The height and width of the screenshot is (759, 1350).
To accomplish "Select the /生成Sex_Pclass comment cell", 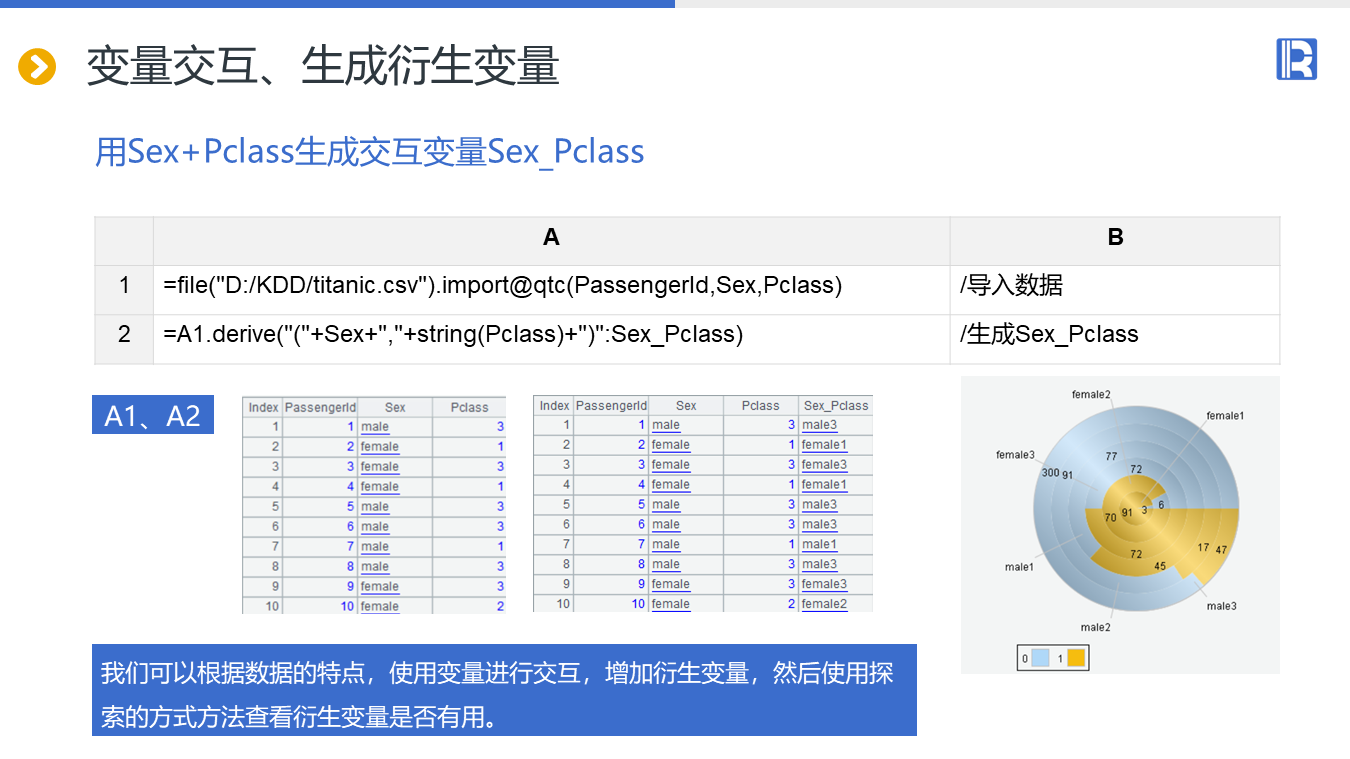I will (1114, 334).
